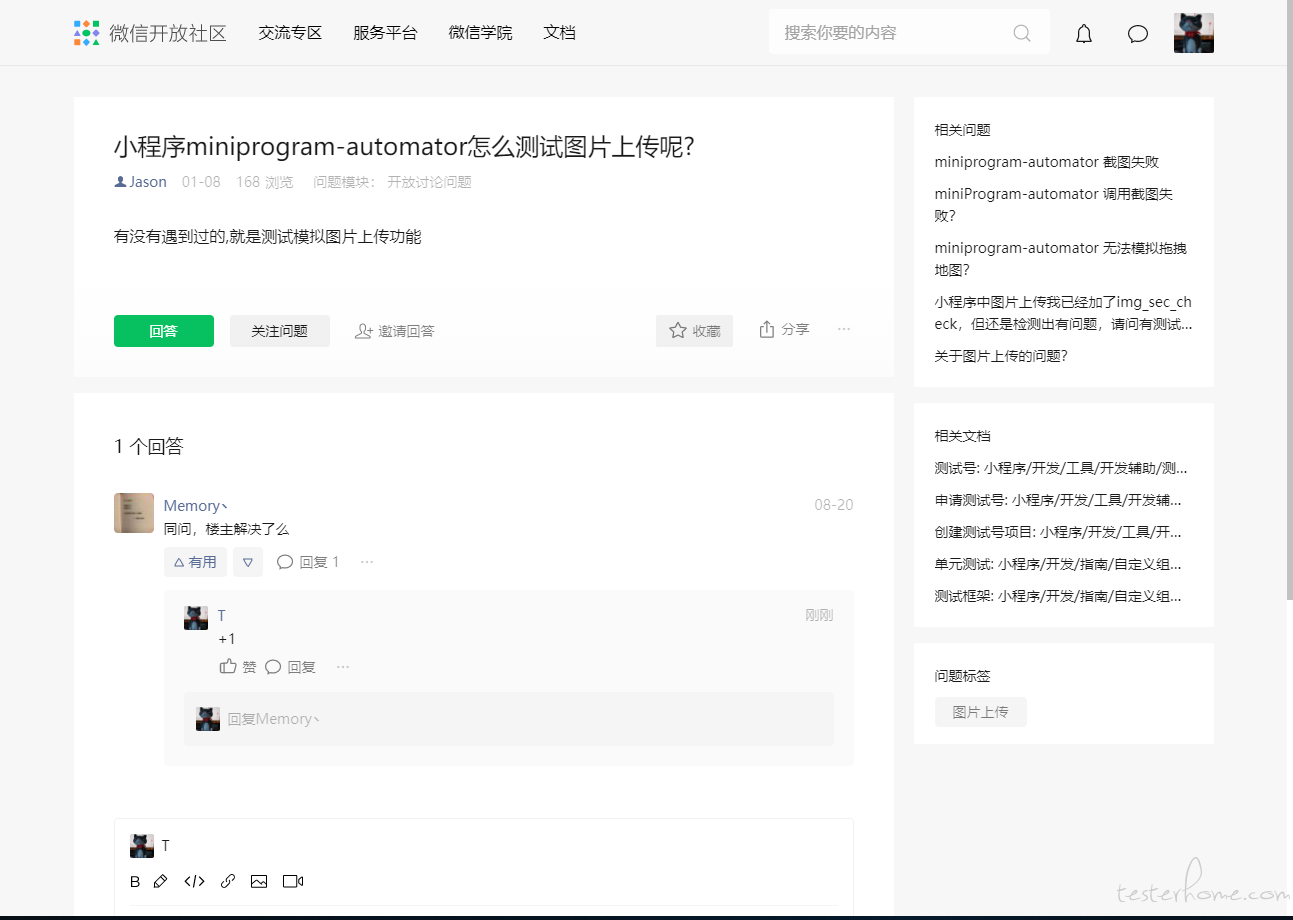Insert a link in editor
Screen dimensions: 1293x920
pos(228,882)
